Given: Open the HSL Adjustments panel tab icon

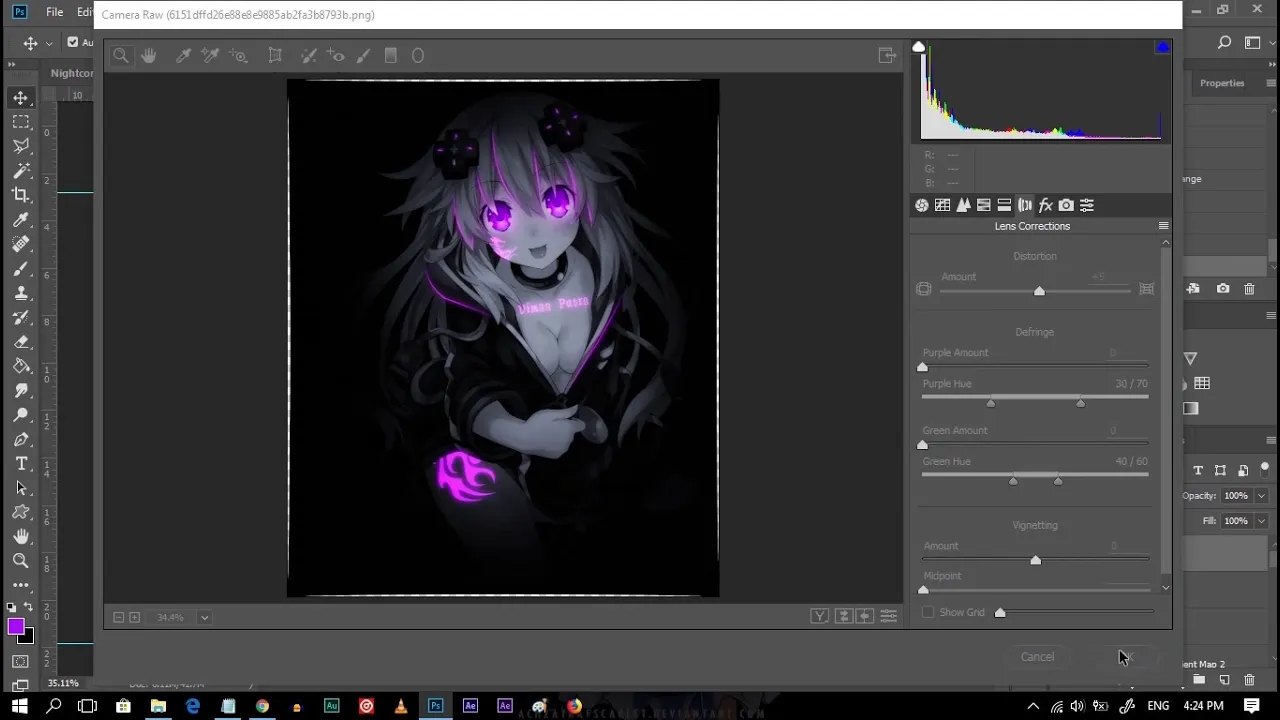Looking at the screenshot, I should point(984,205).
